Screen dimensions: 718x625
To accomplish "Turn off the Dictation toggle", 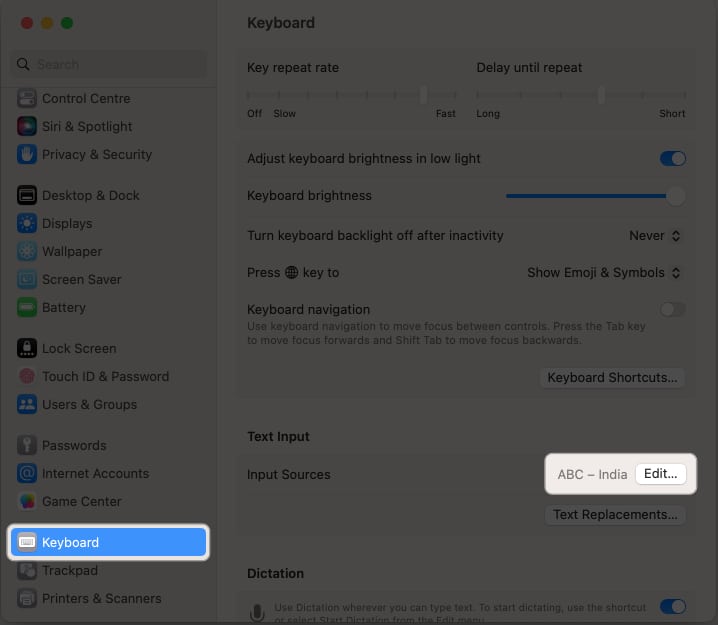I will (x=673, y=607).
